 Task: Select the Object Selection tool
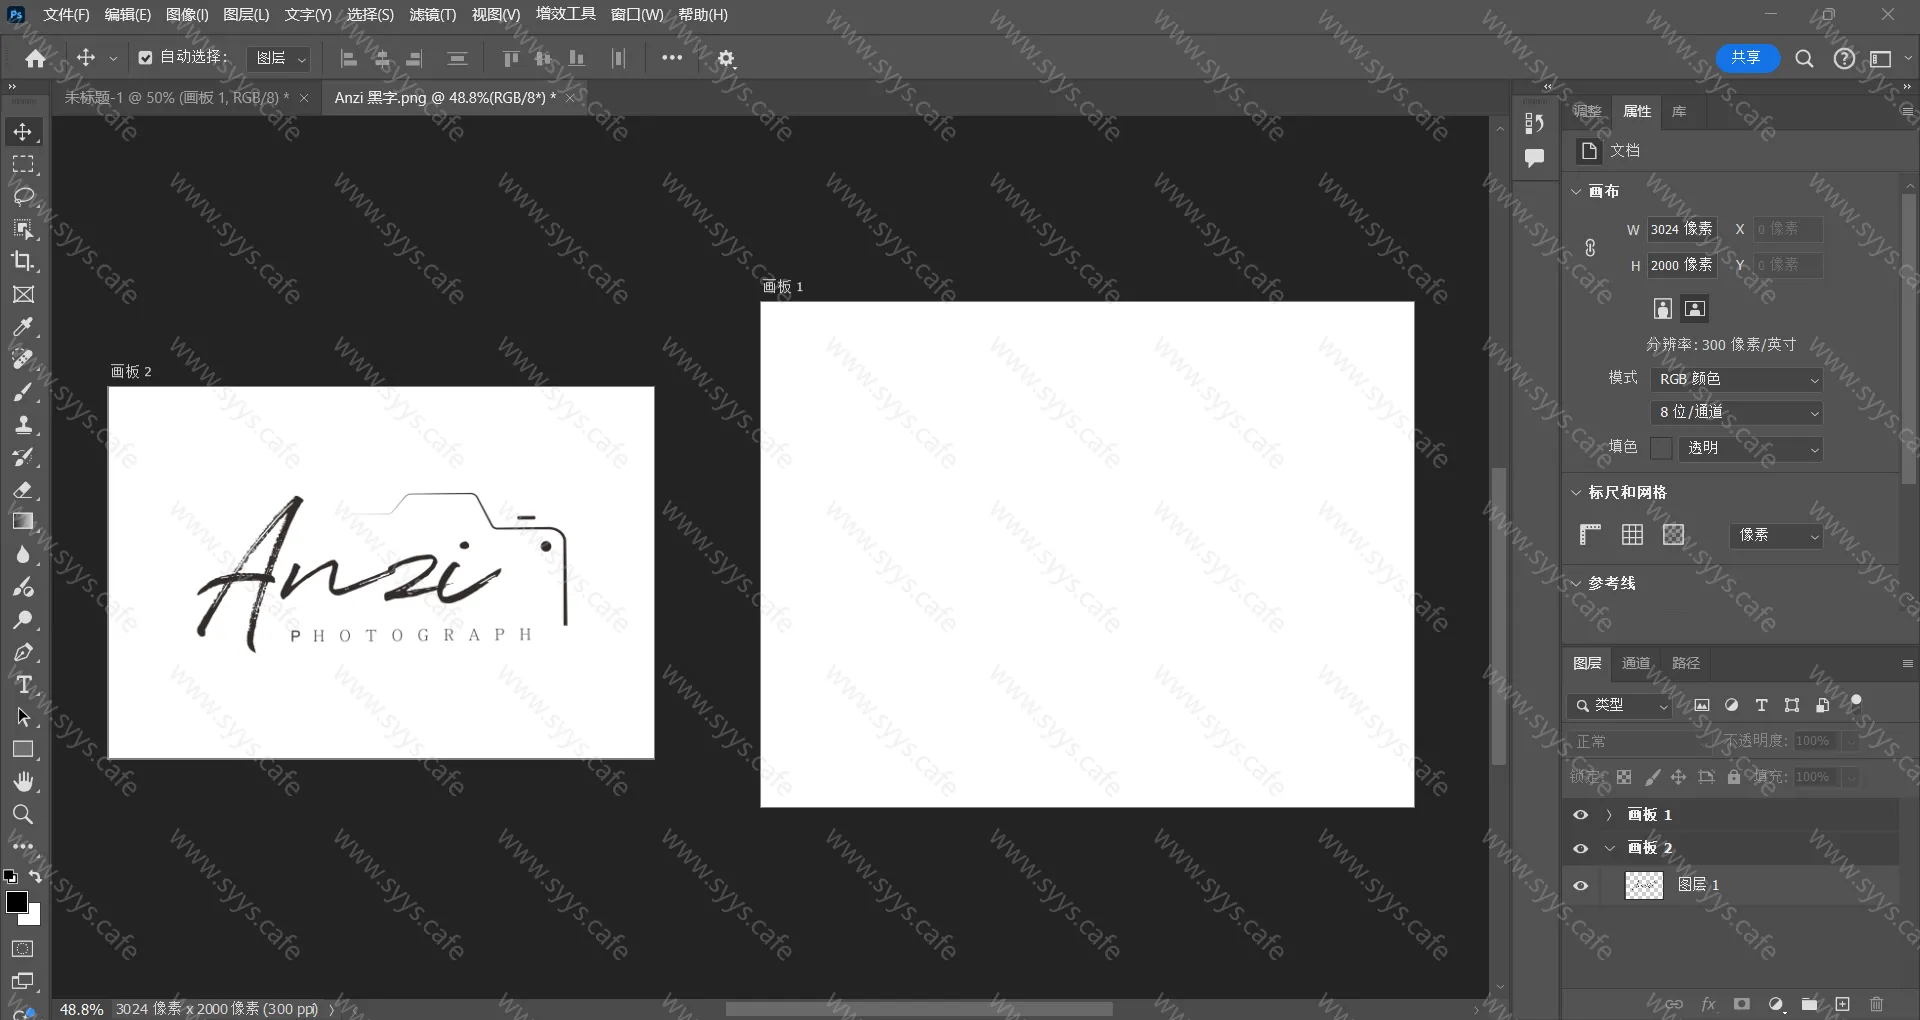[23, 229]
